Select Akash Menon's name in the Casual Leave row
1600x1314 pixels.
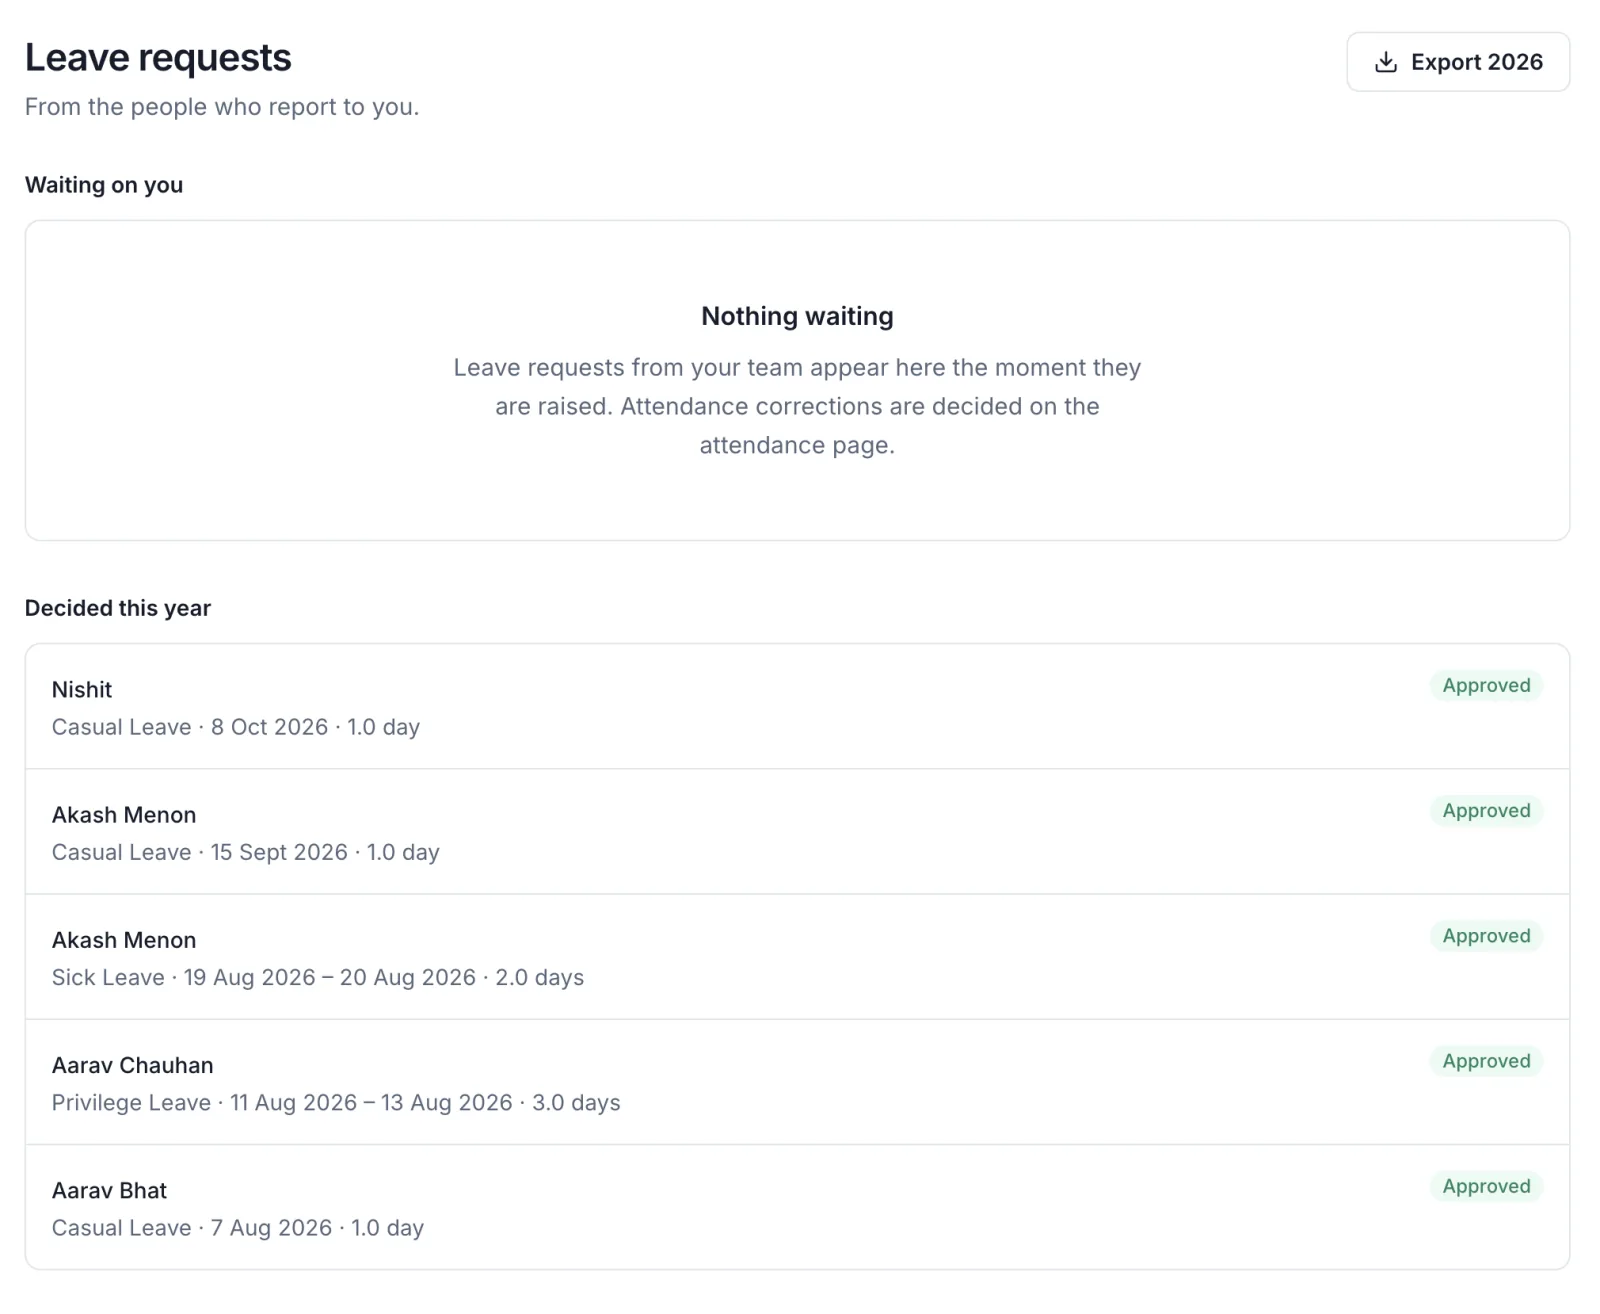124,815
